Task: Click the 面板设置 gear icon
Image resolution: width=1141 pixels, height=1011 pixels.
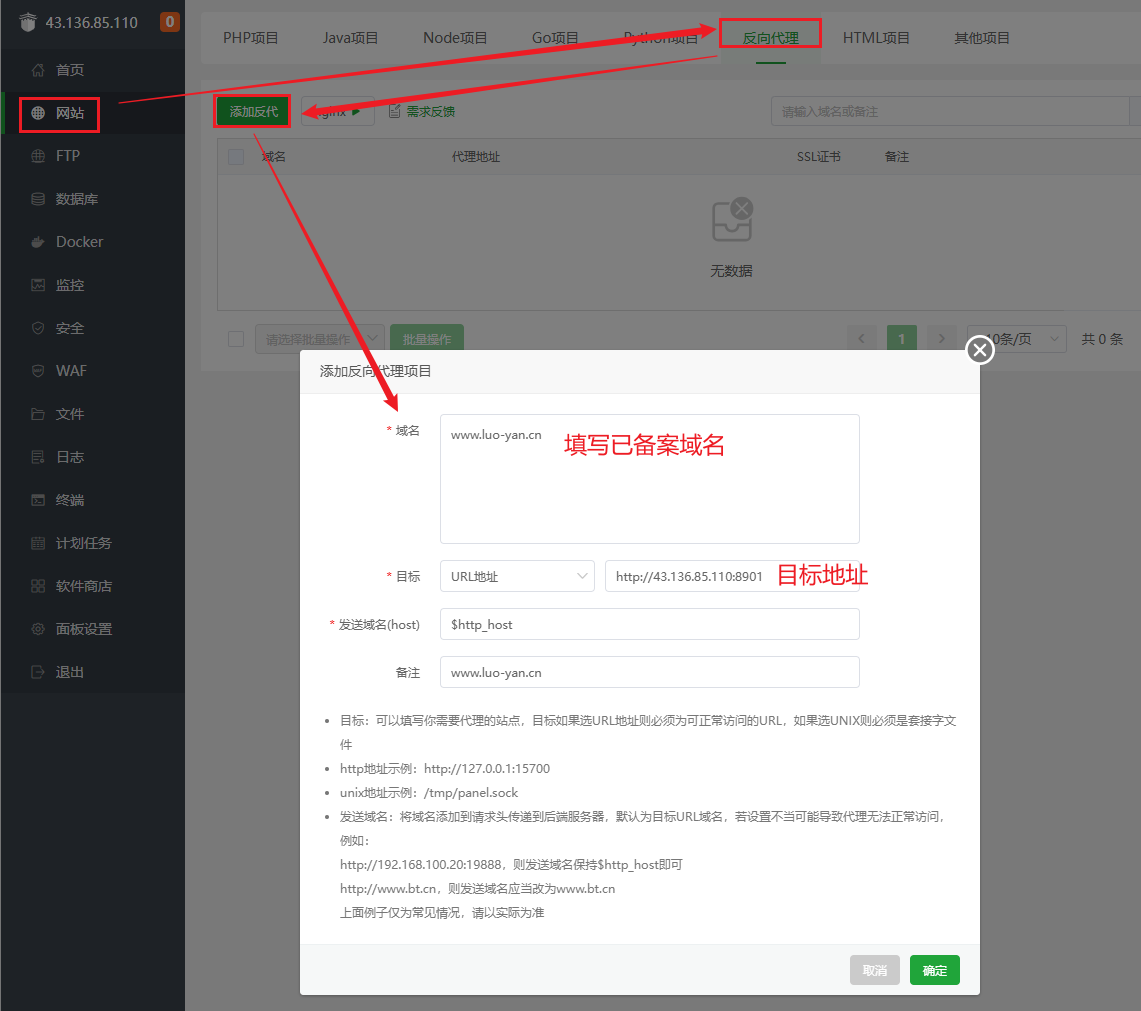Action: pos(38,629)
